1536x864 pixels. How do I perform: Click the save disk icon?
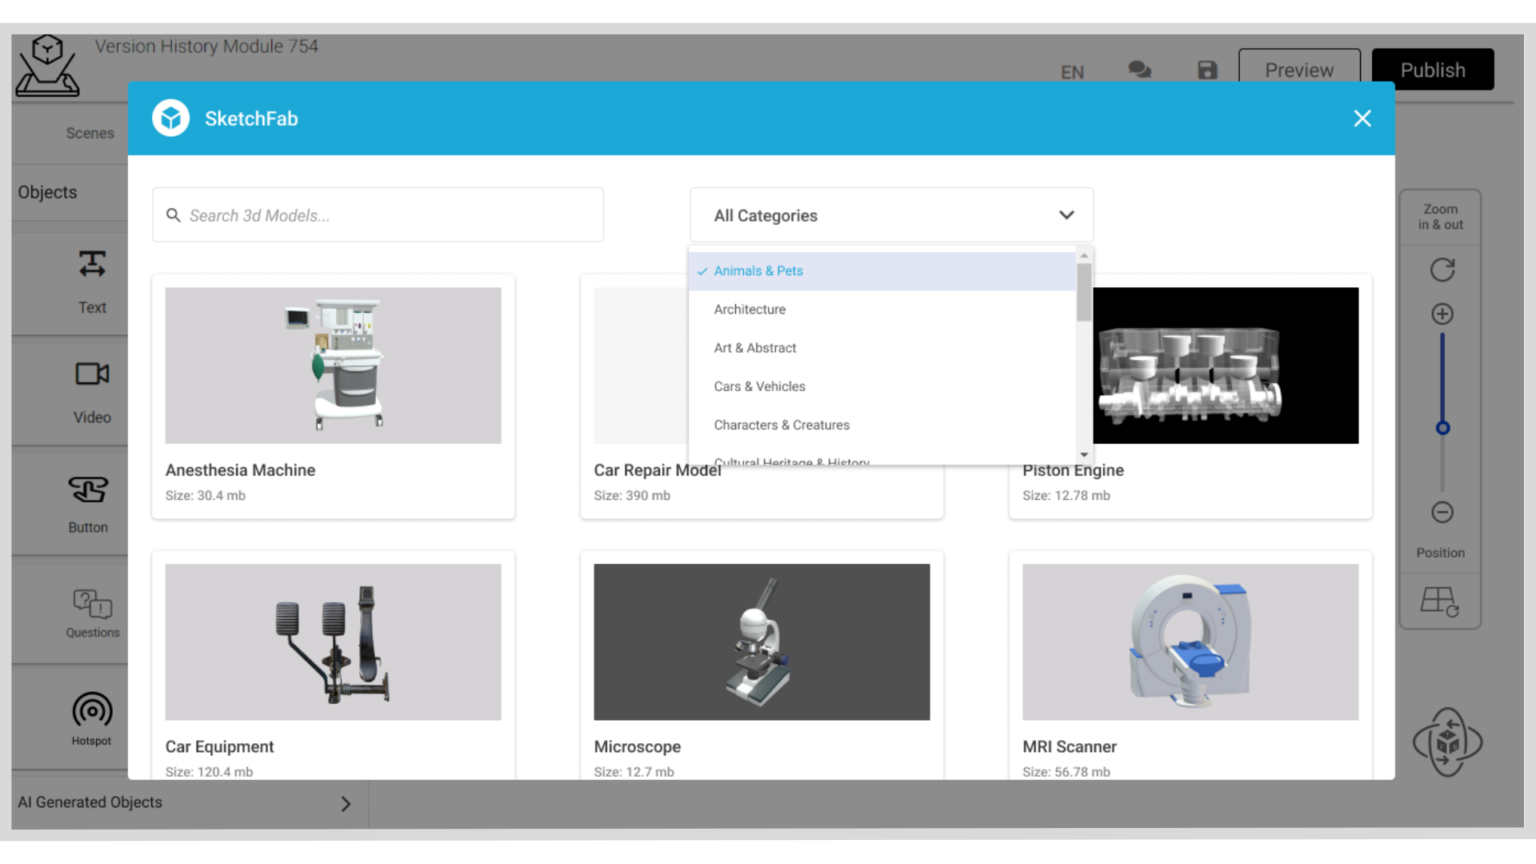tap(1207, 70)
